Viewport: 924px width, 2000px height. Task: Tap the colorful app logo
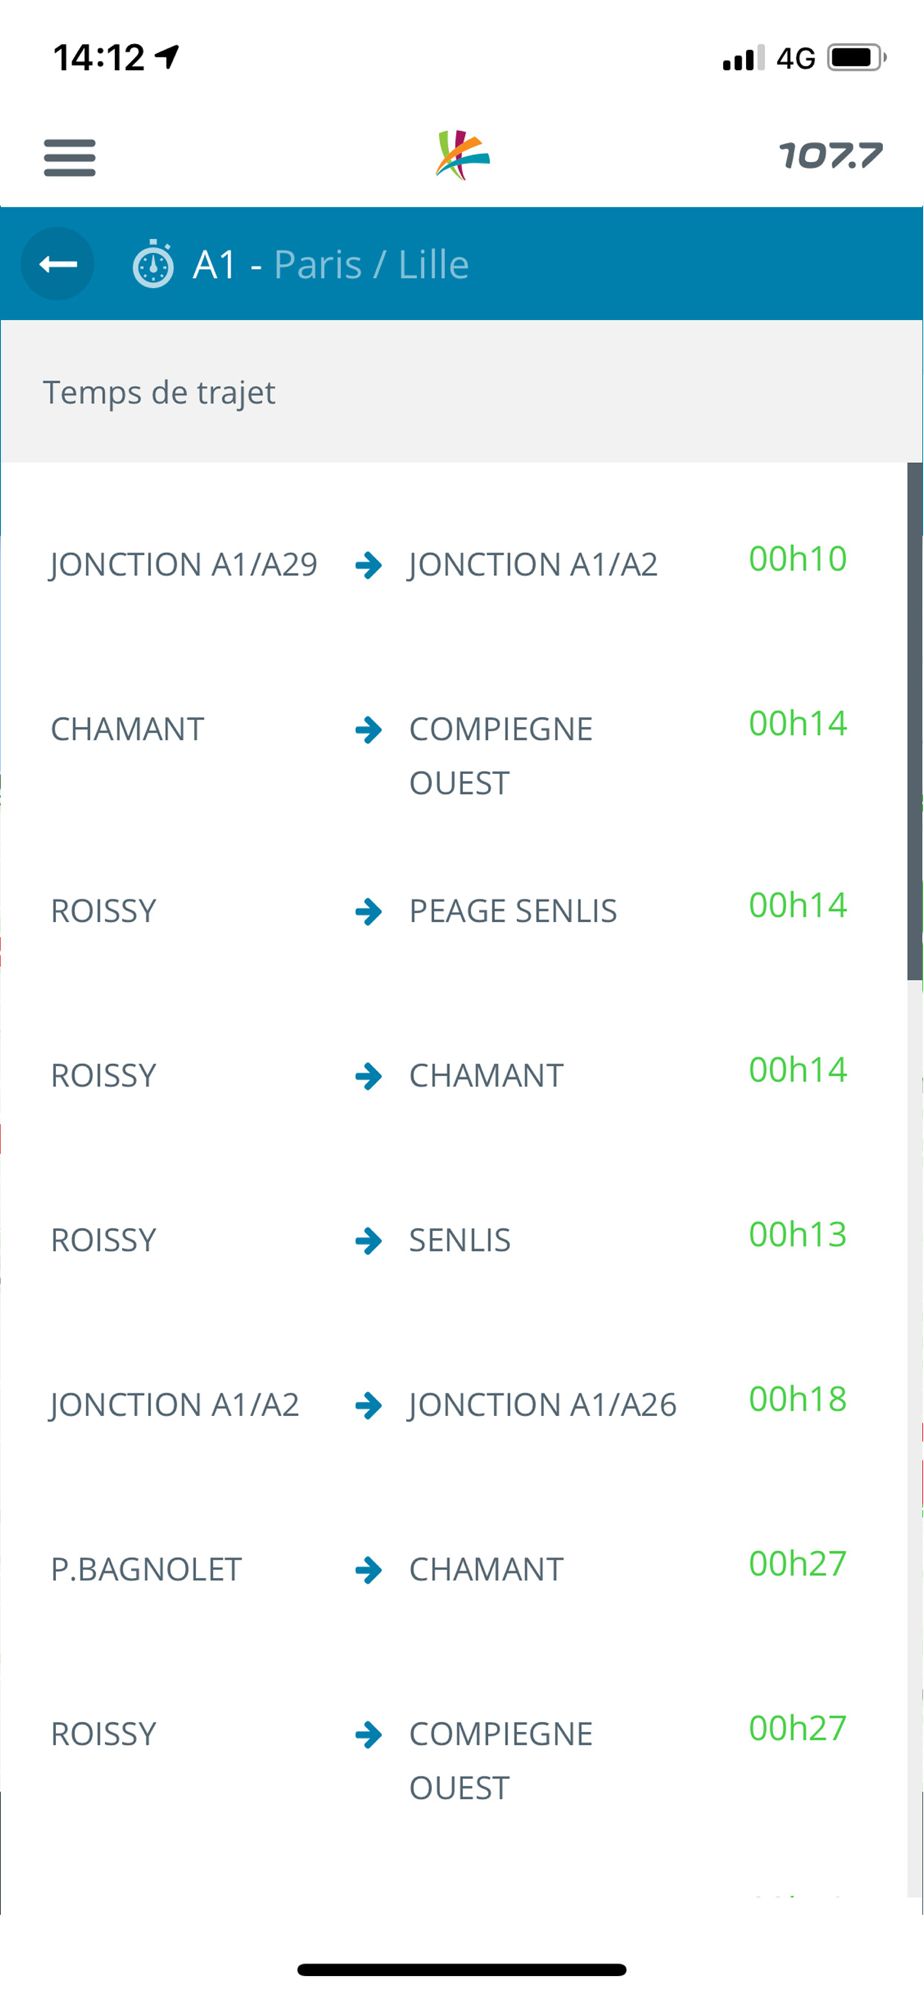pos(462,156)
